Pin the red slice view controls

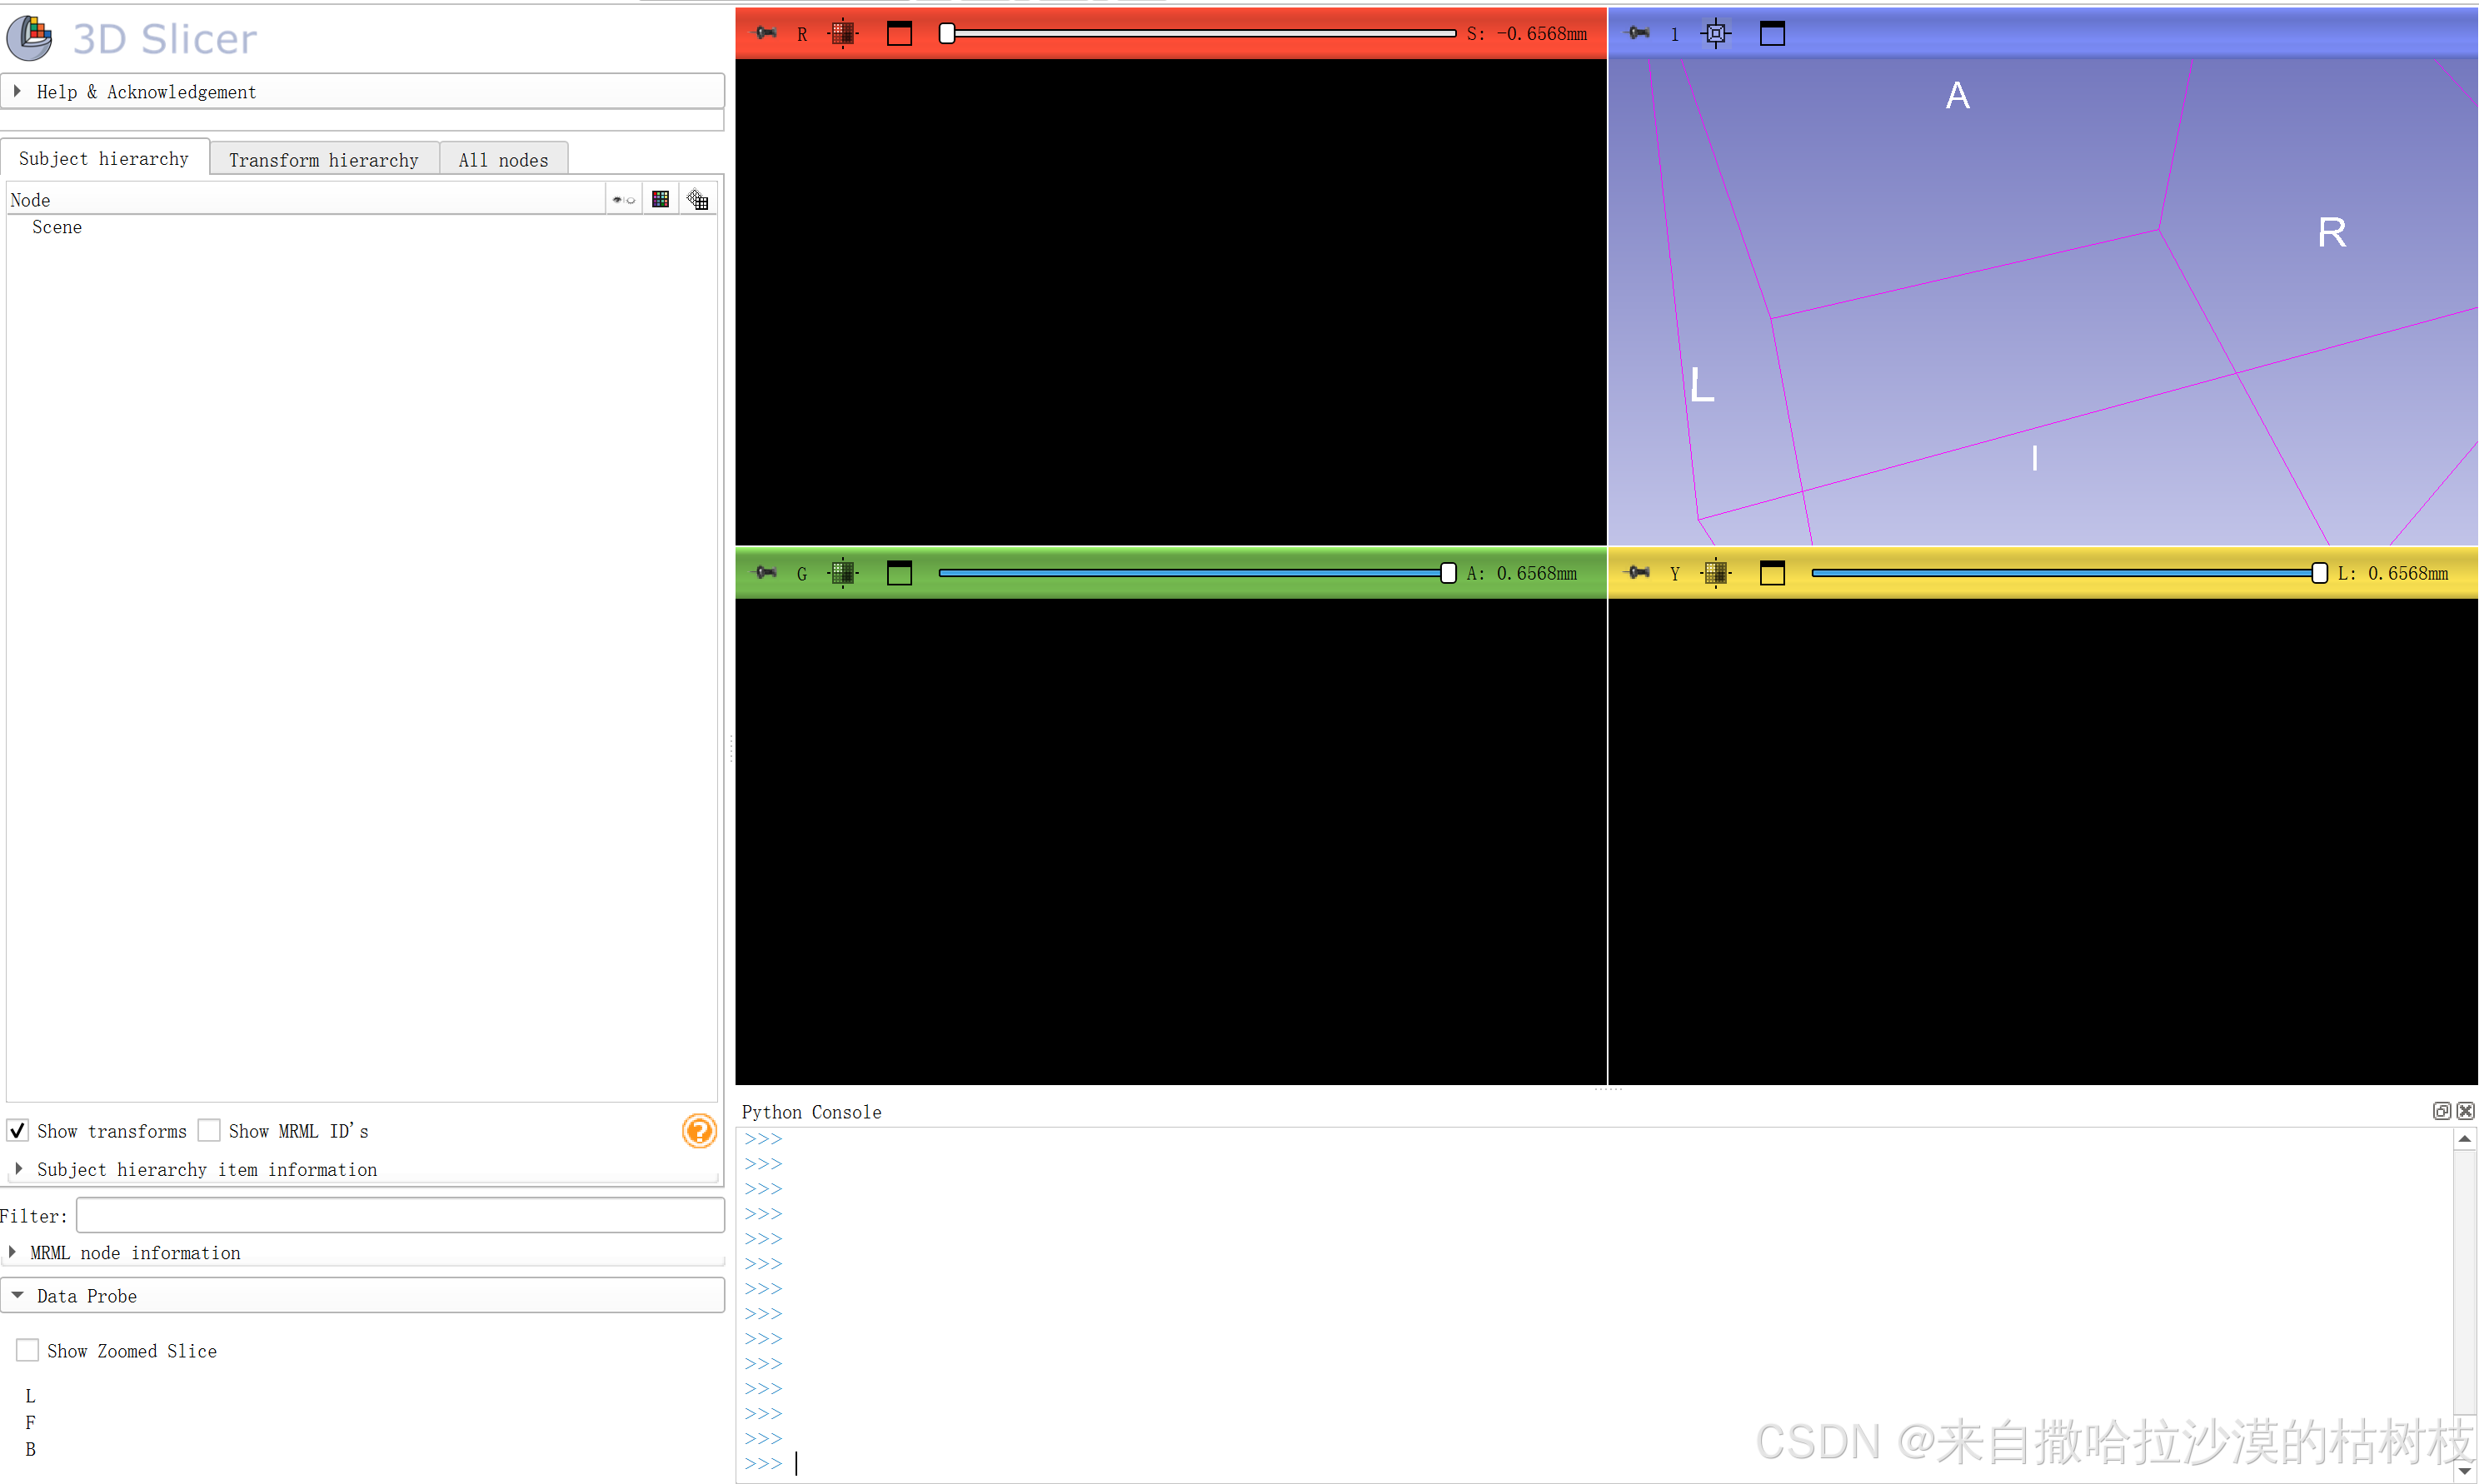765,33
